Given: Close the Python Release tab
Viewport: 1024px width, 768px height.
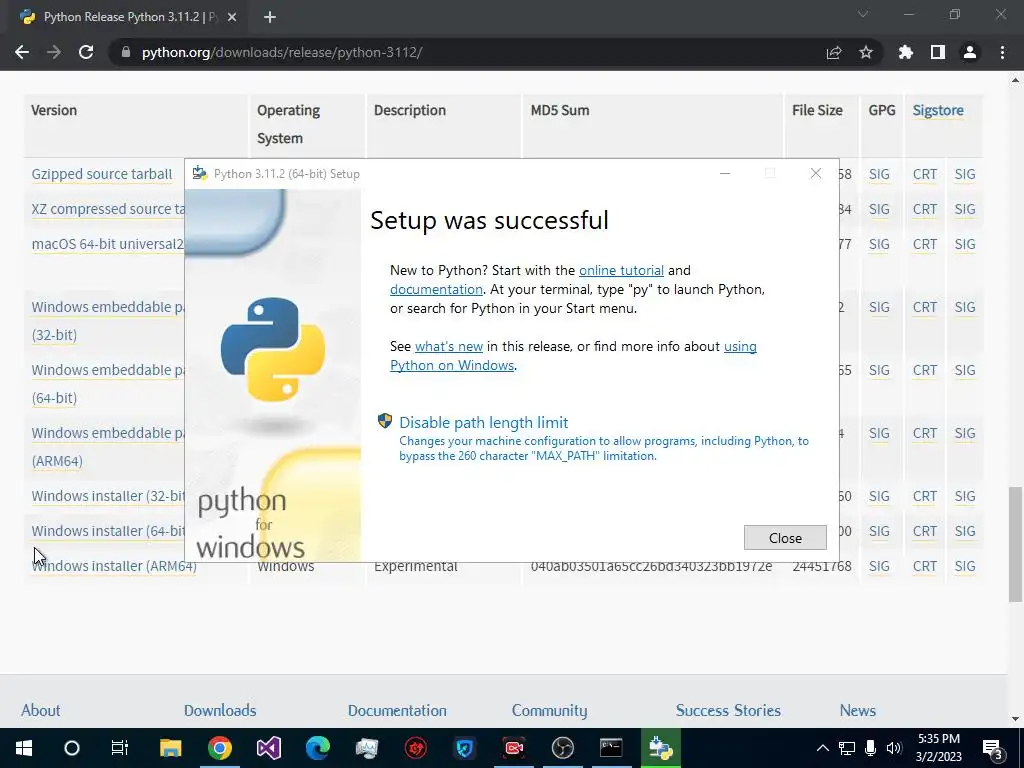Looking at the screenshot, I should pos(232,17).
